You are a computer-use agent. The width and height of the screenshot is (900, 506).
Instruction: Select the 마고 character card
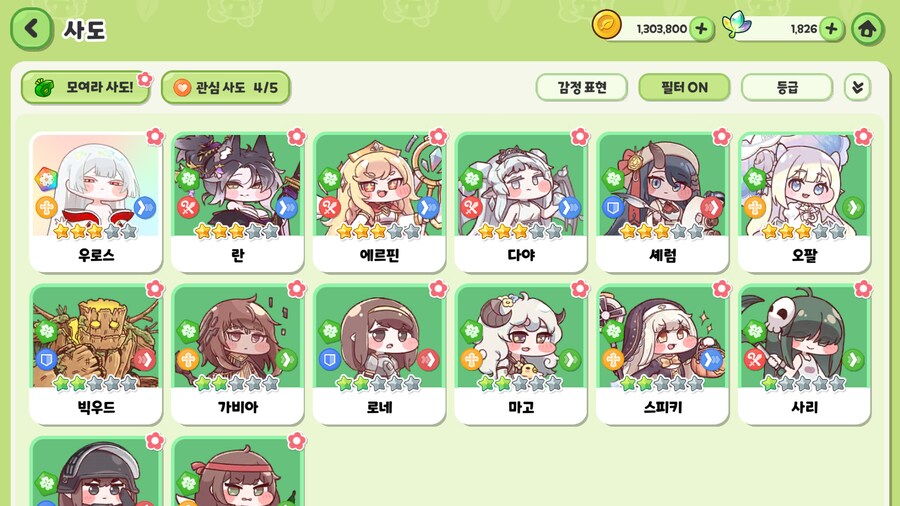point(521,355)
